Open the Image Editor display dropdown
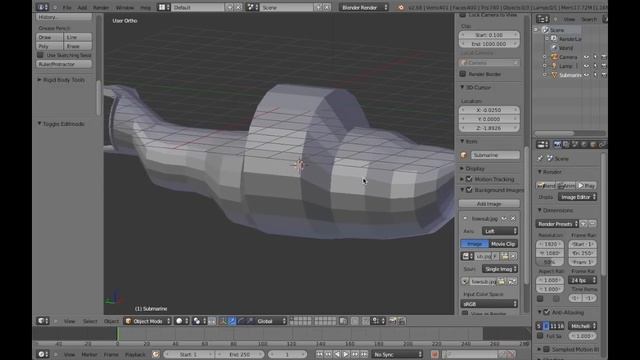The image size is (640, 360). pyautogui.click(x=577, y=197)
